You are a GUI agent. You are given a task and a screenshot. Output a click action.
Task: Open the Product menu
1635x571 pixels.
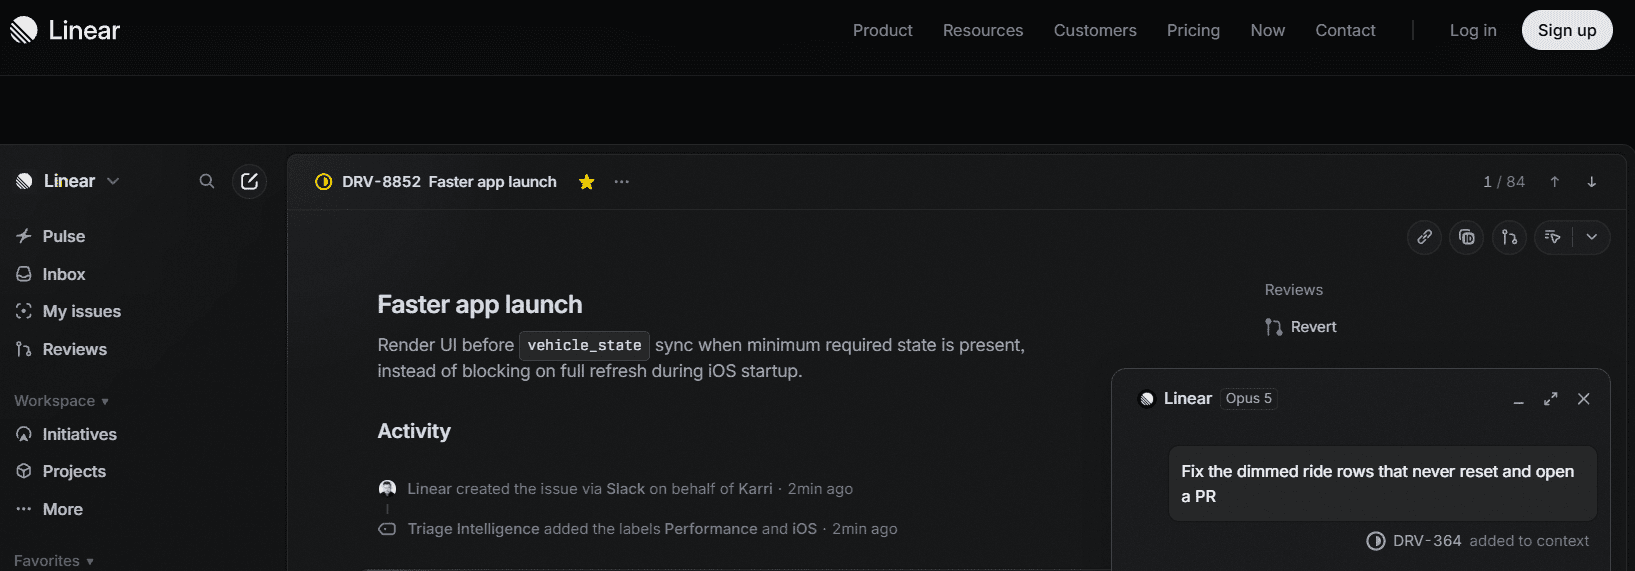point(882,30)
